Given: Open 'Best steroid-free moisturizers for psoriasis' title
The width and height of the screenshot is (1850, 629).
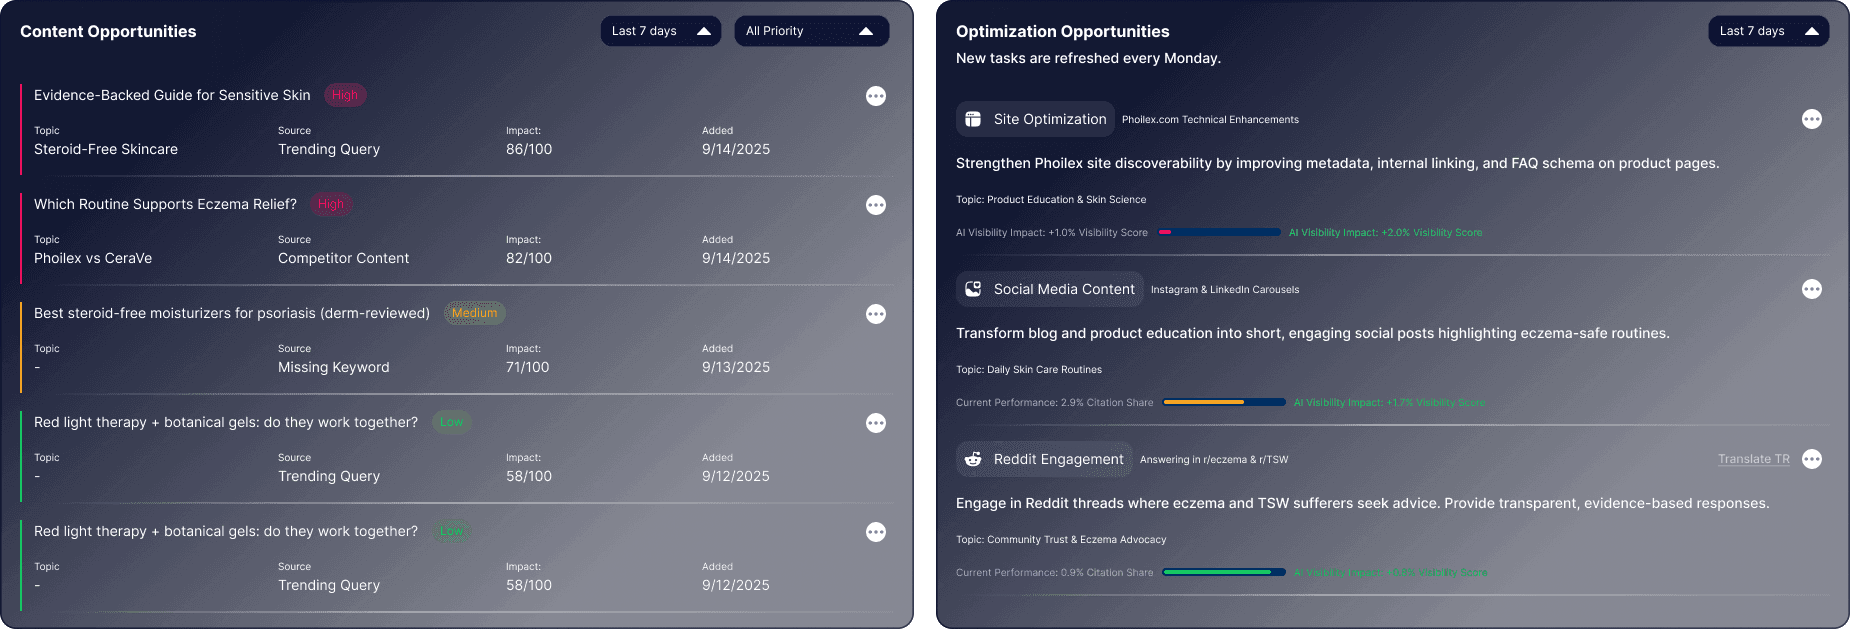Looking at the screenshot, I should coord(232,313).
